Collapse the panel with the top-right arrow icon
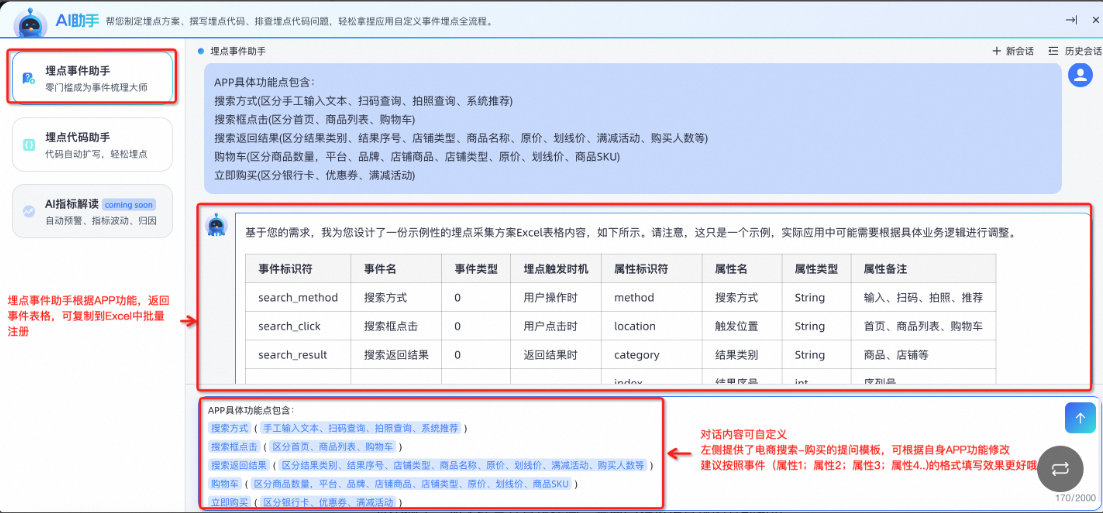The height and width of the screenshot is (513, 1103). [x=1071, y=20]
